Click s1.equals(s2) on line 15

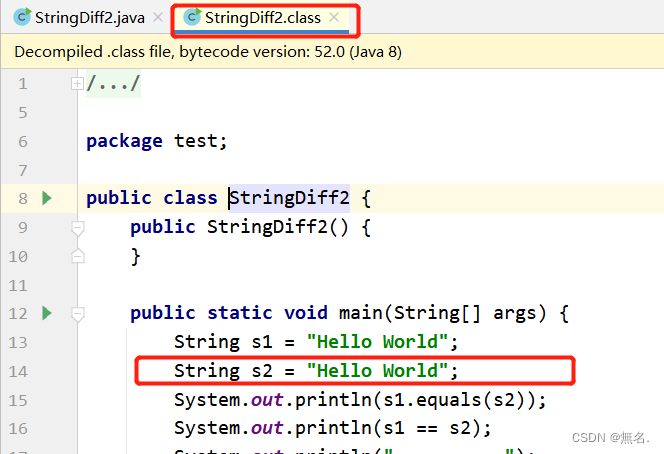point(454,400)
